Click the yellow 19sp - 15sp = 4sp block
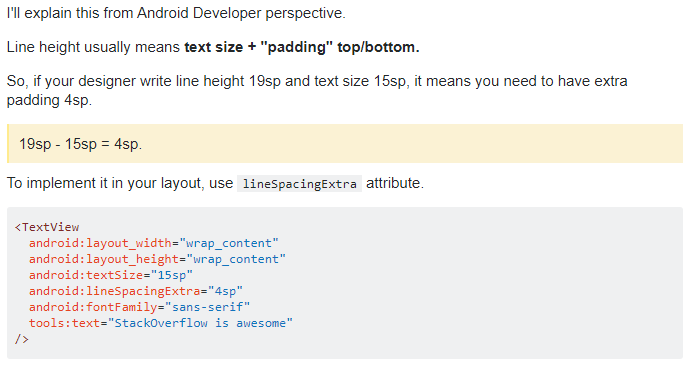The height and width of the screenshot is (371, 692). click(345, 144)
